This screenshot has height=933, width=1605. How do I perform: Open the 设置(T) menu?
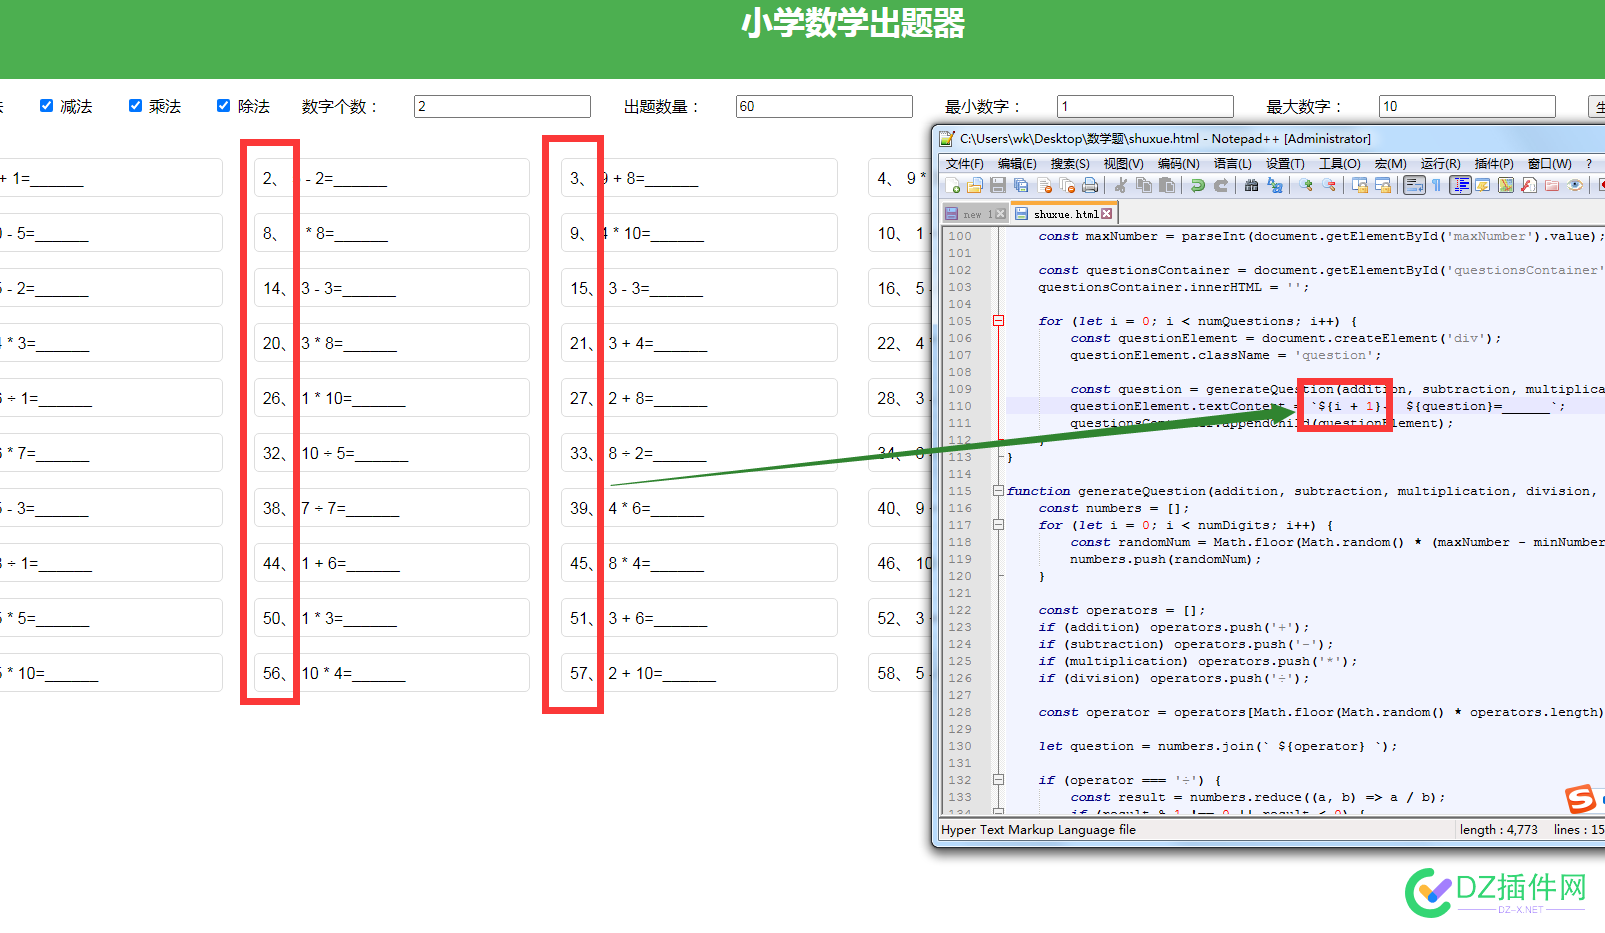tap(1285, 164)
